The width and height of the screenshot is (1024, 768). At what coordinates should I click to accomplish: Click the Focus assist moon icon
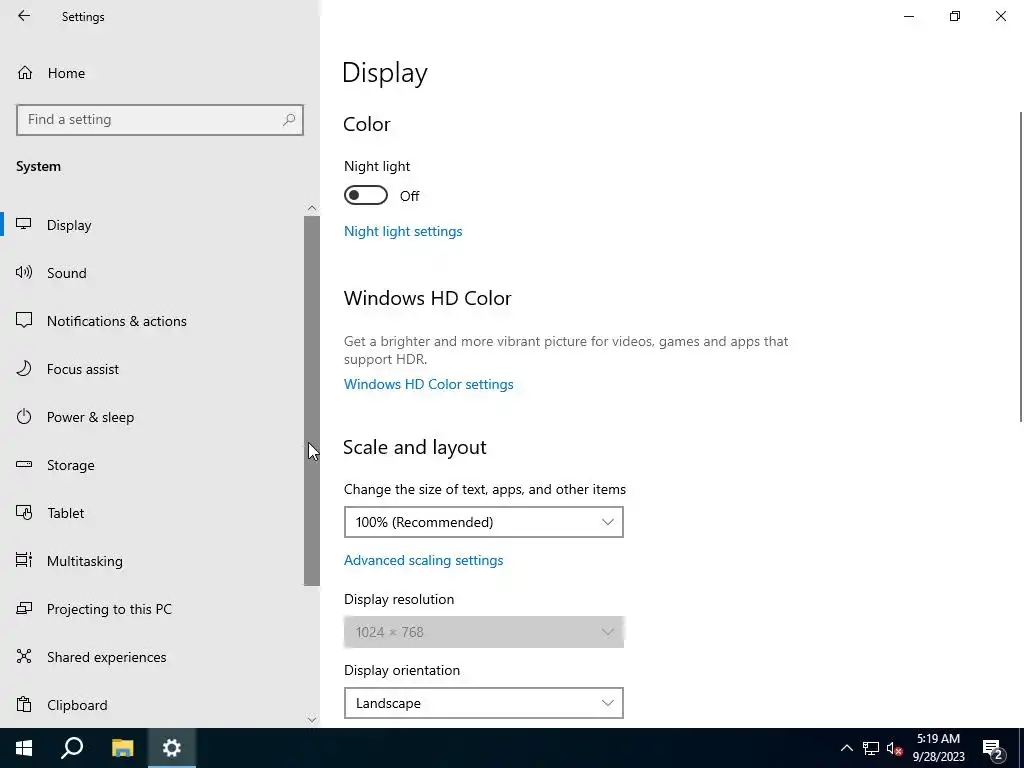tap(24, 368)
